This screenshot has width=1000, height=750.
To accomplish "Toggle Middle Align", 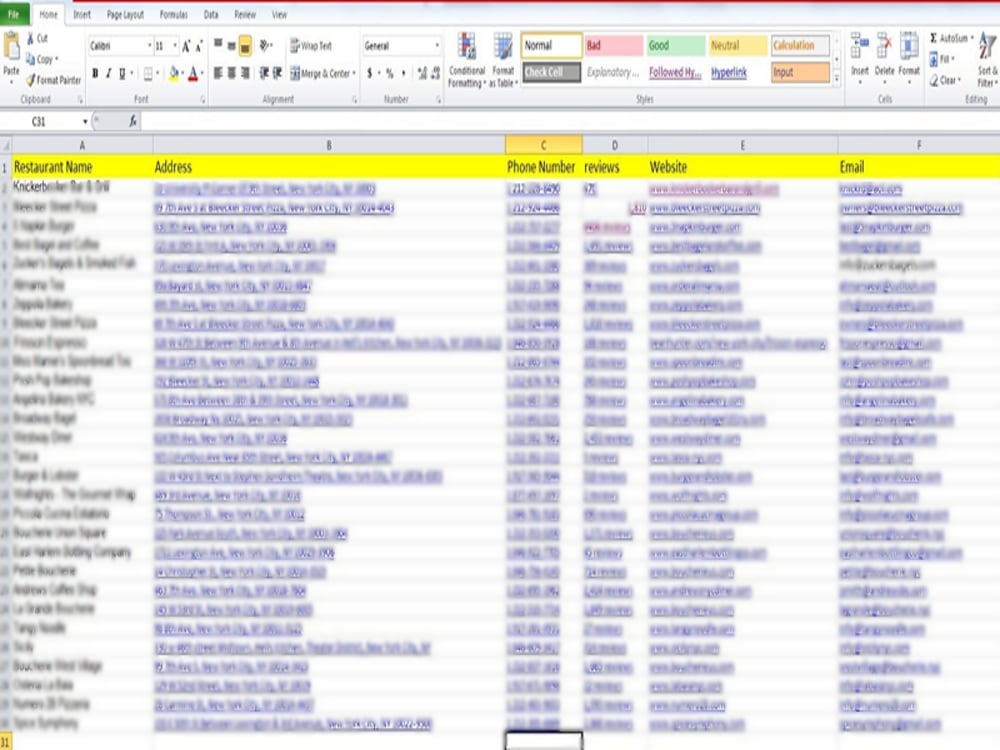I will click(x=232, y=45).
